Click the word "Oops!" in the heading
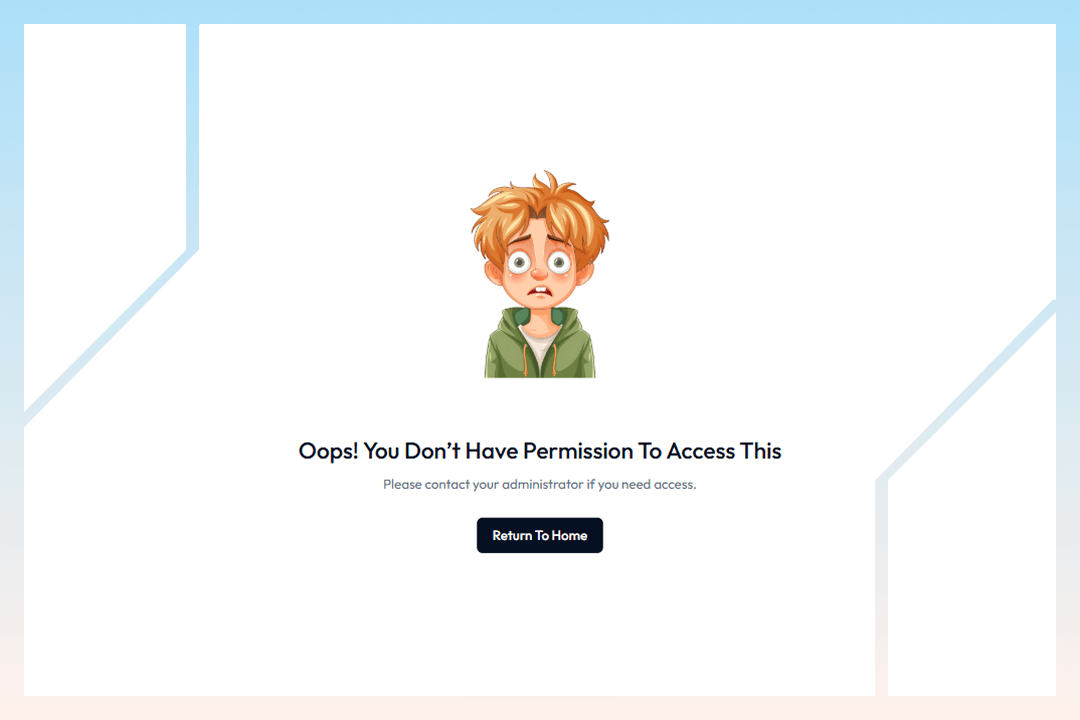Image resolution: width=1080 pixels, height=720 pixels. tap(329, 451)
